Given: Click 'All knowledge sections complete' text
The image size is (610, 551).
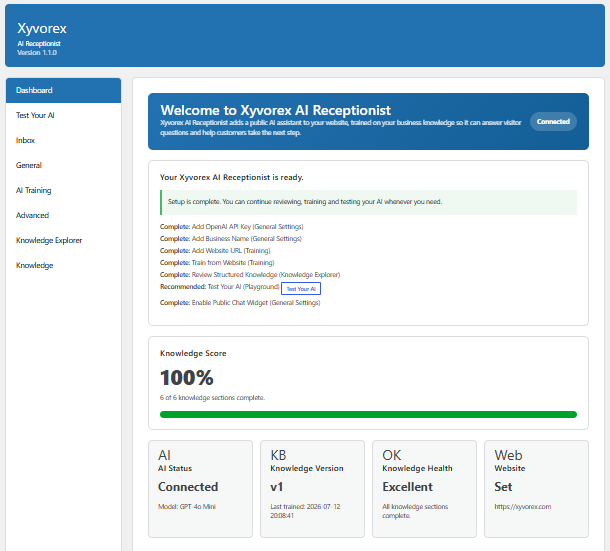Looking at the screenshot, I should (x=415, y=511).
